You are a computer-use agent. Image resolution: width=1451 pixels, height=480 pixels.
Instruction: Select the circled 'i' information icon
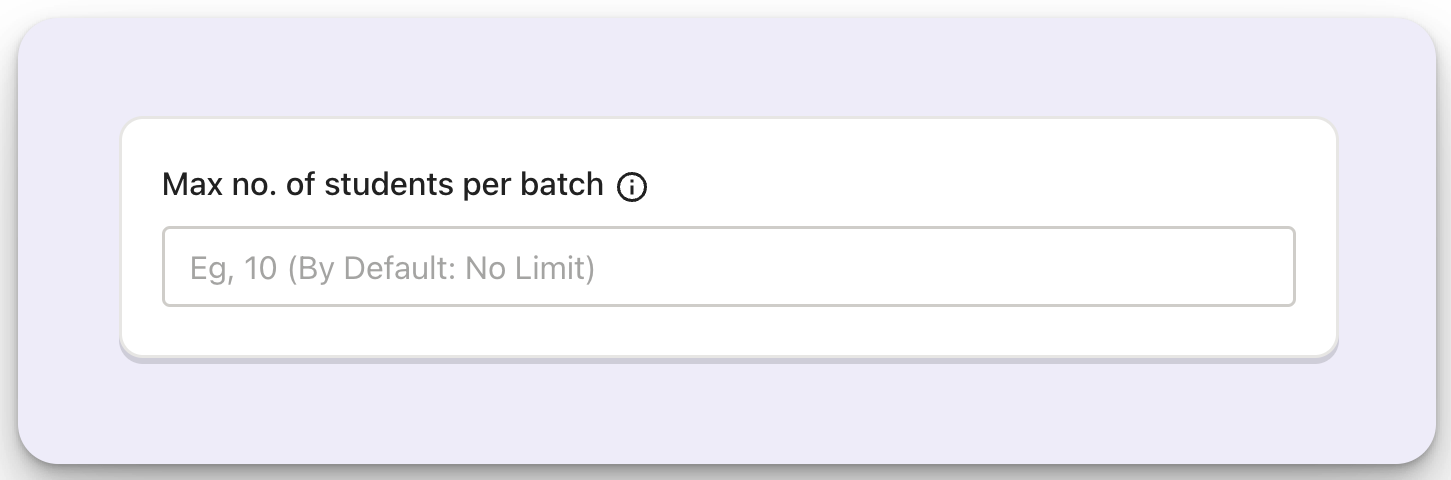(632, 187)
